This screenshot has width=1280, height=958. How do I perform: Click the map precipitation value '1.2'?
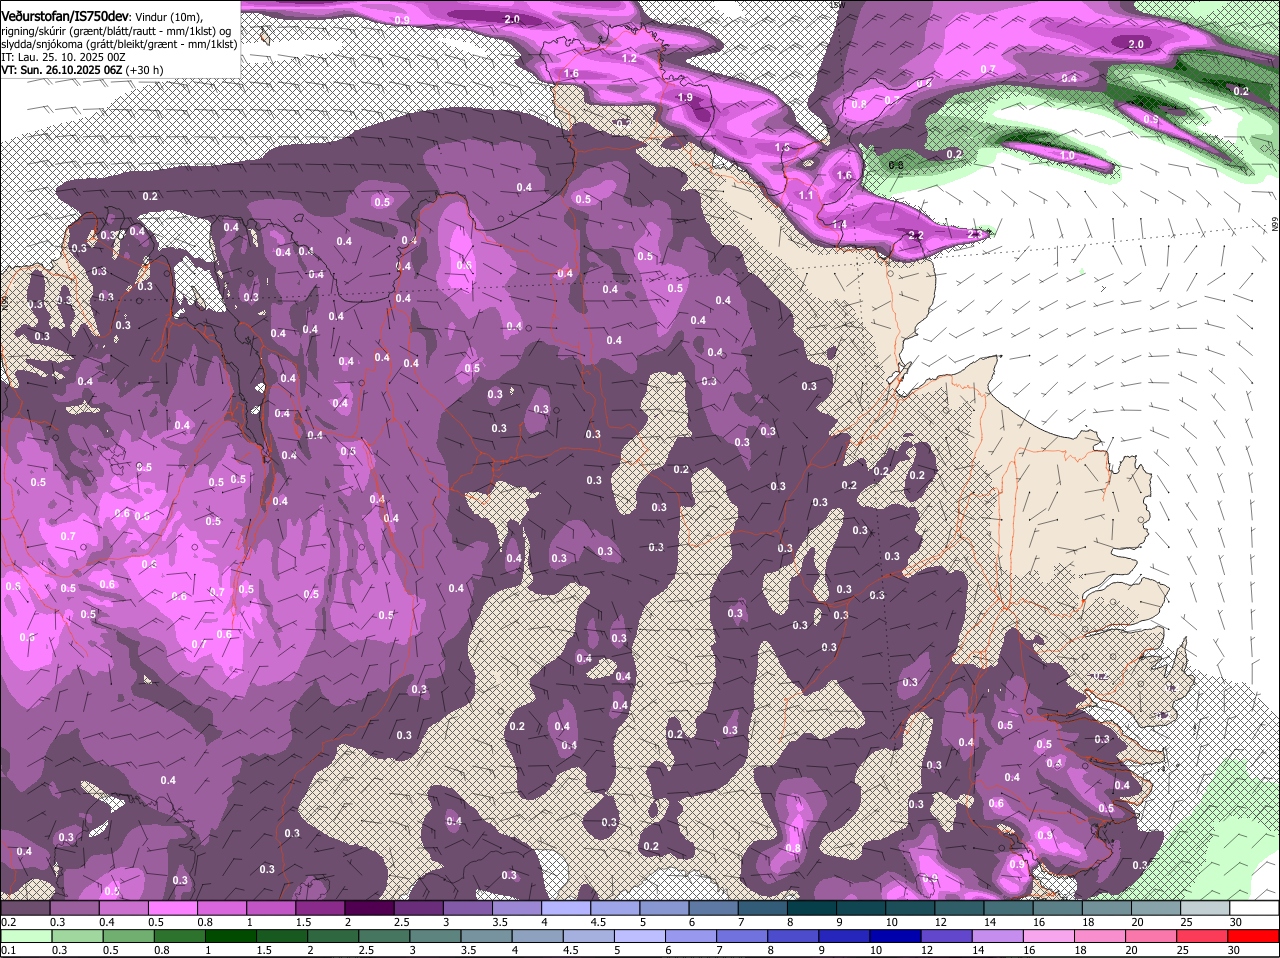tap(629, 58)
